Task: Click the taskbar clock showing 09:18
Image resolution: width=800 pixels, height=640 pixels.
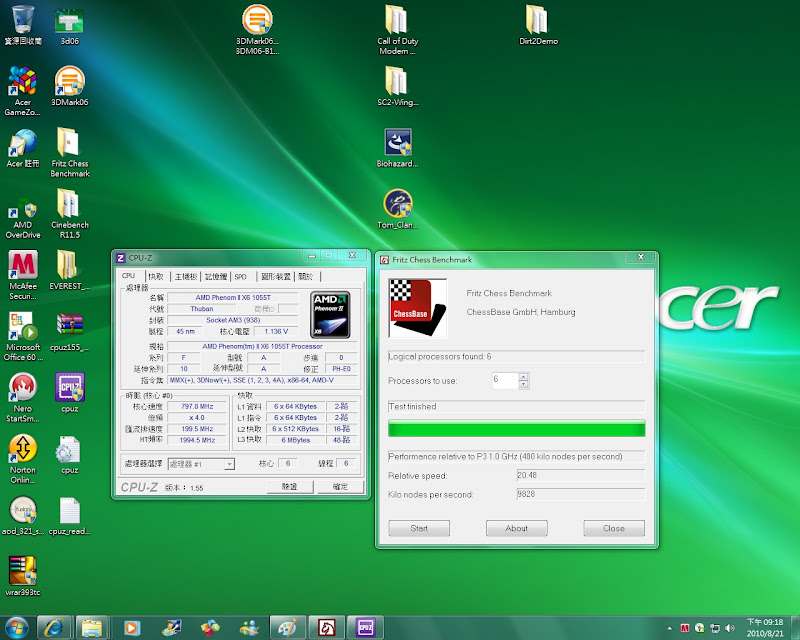Action: pos(765,628)
